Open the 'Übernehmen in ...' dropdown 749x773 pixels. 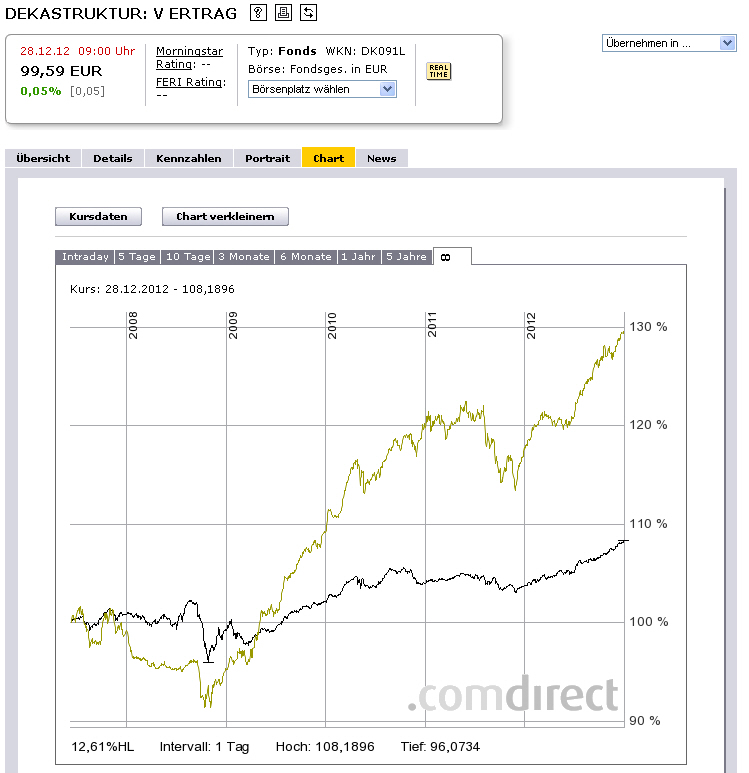pos(670,43)
